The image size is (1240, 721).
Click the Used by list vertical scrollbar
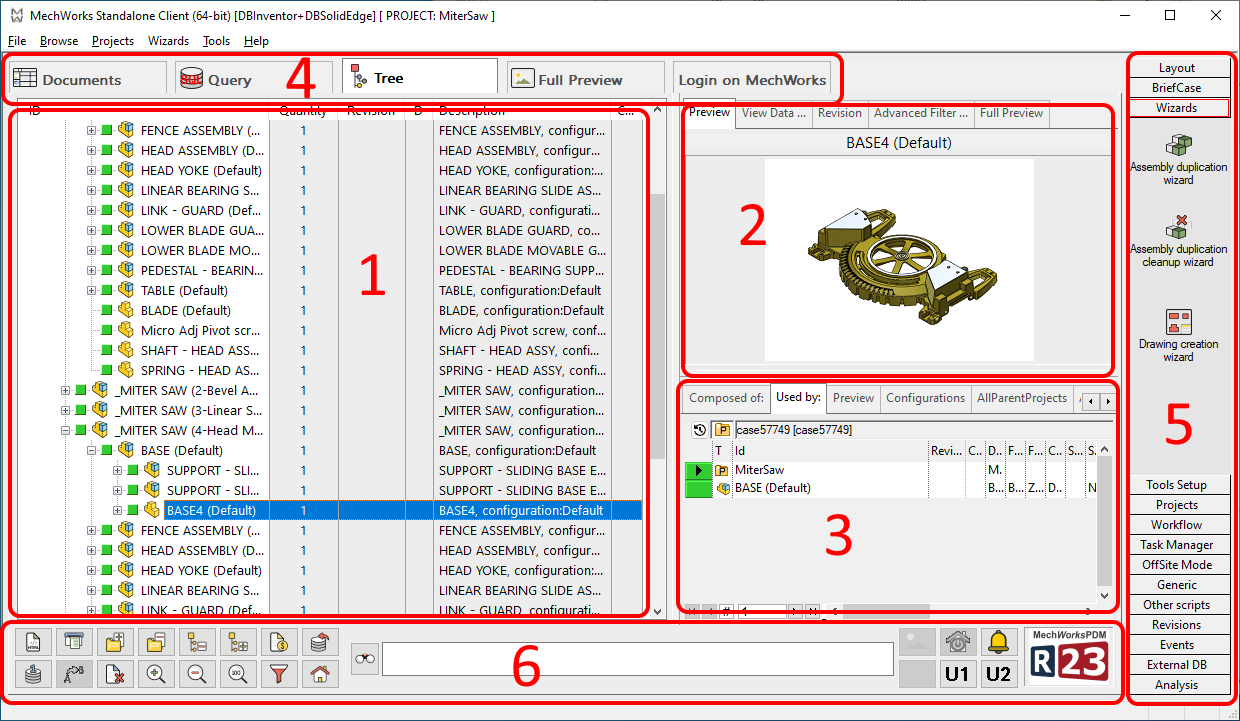click(x=1104, y=522)
